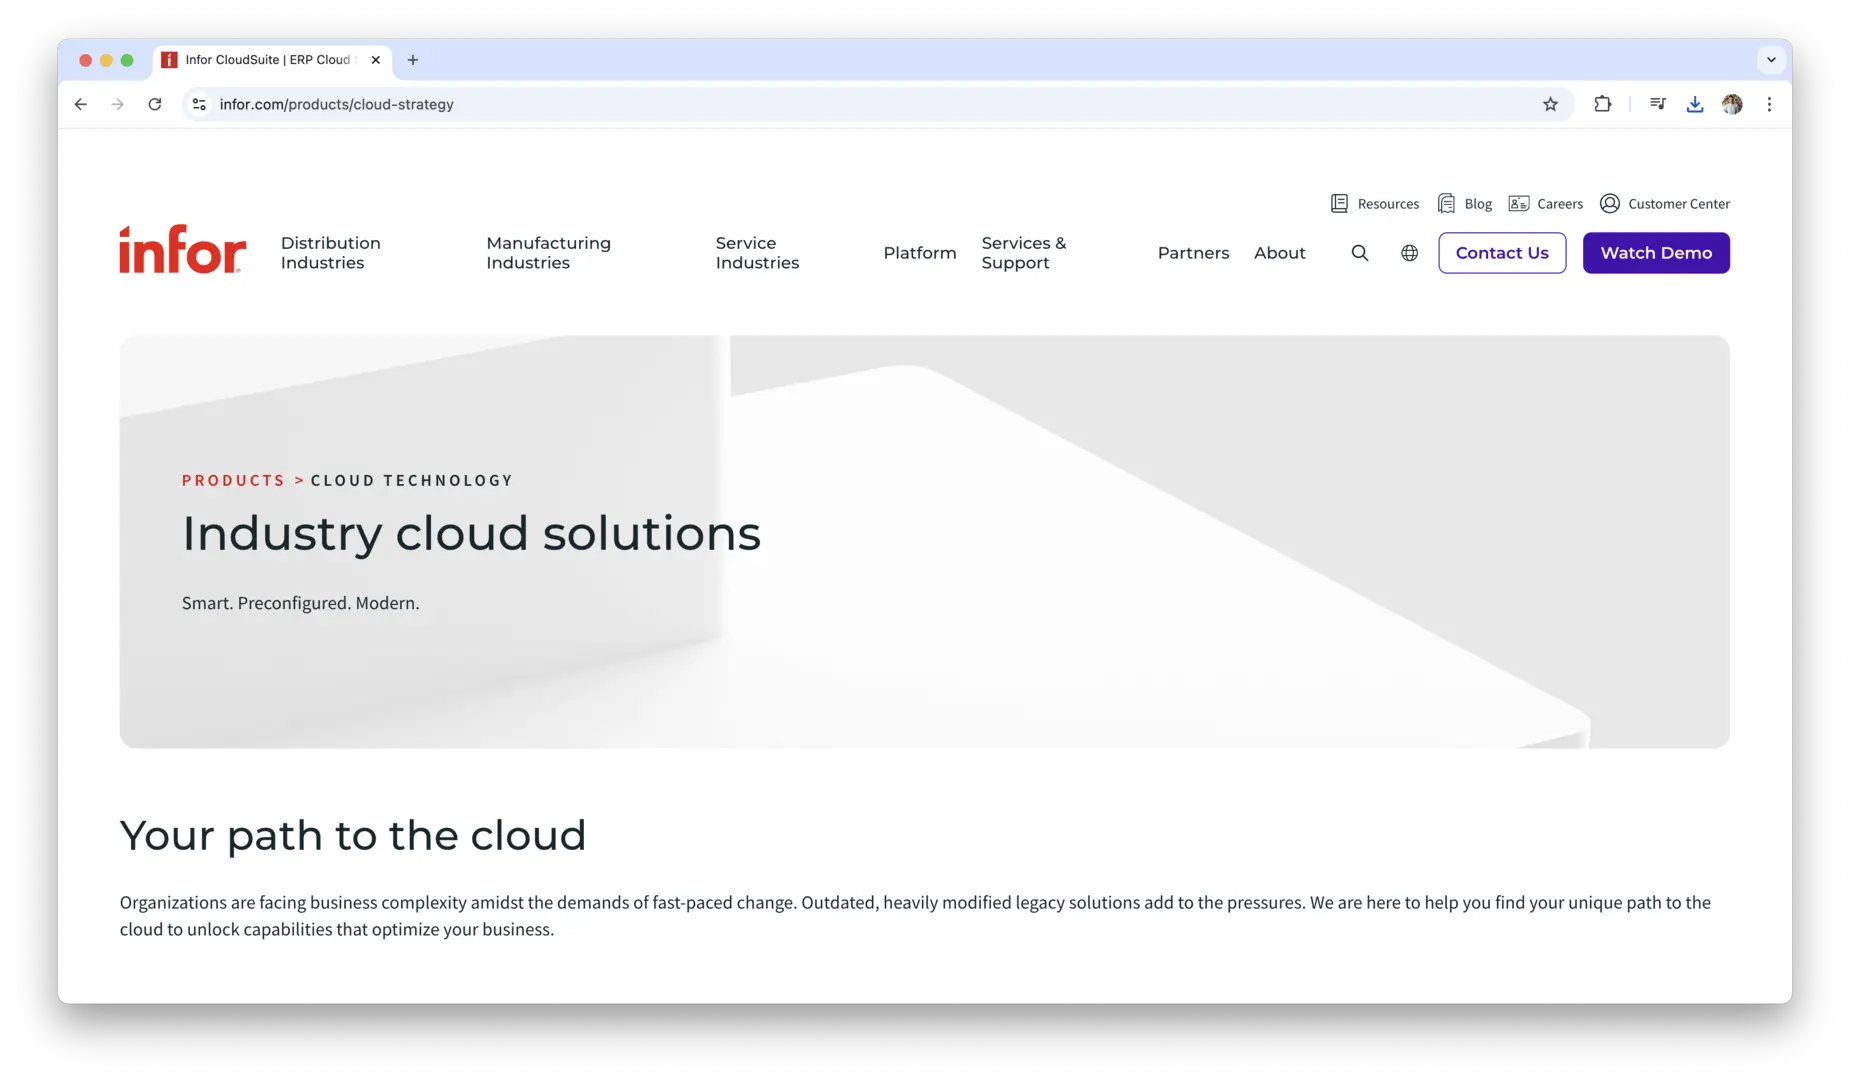The height and width of the screenshot is (1080, 1850).
Task: Close the Infor CloudSuite tab
Action: click(x=375, y=60)
